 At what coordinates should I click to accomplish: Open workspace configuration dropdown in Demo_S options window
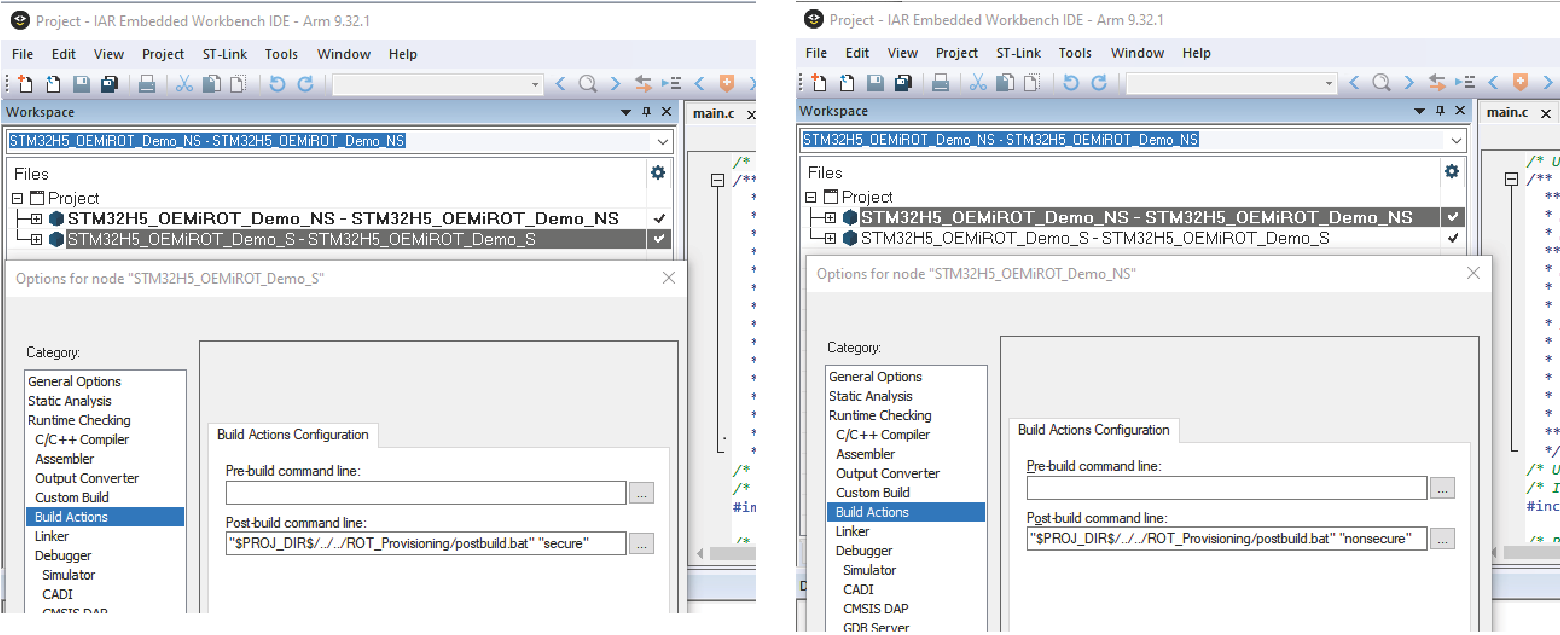[x=661, y=142]
